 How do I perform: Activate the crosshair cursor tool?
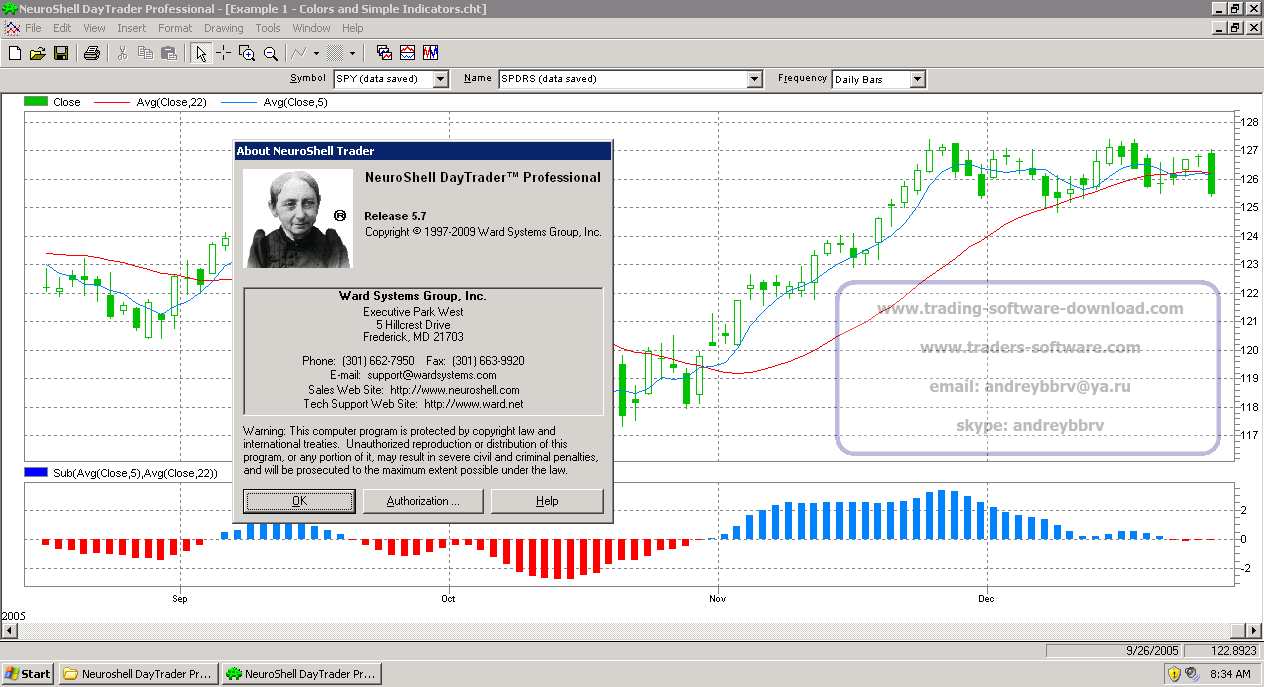224,53
